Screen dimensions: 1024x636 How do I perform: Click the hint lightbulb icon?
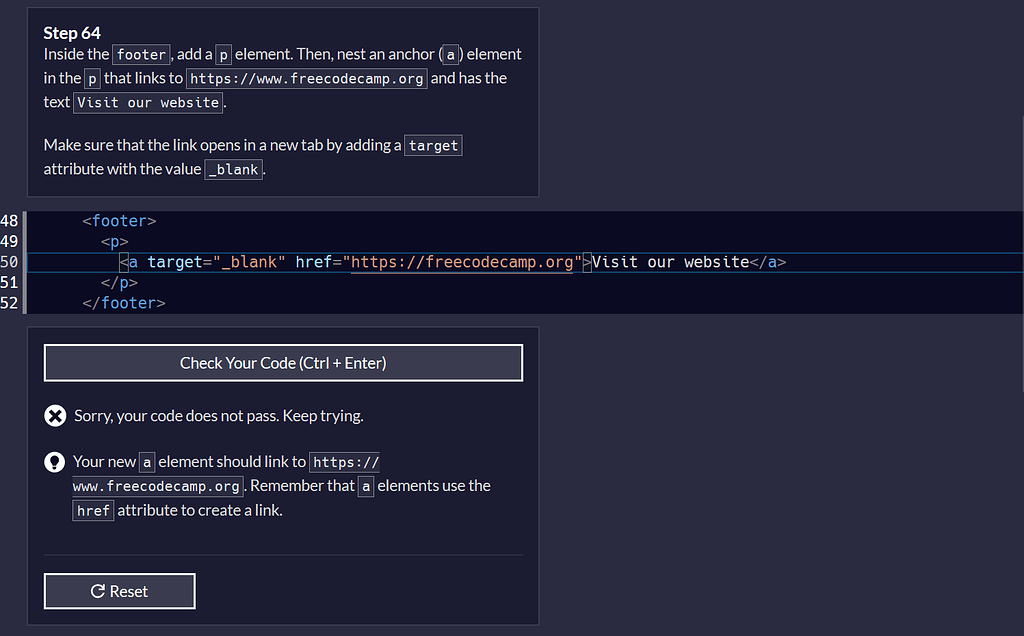[x=55, y=461]
